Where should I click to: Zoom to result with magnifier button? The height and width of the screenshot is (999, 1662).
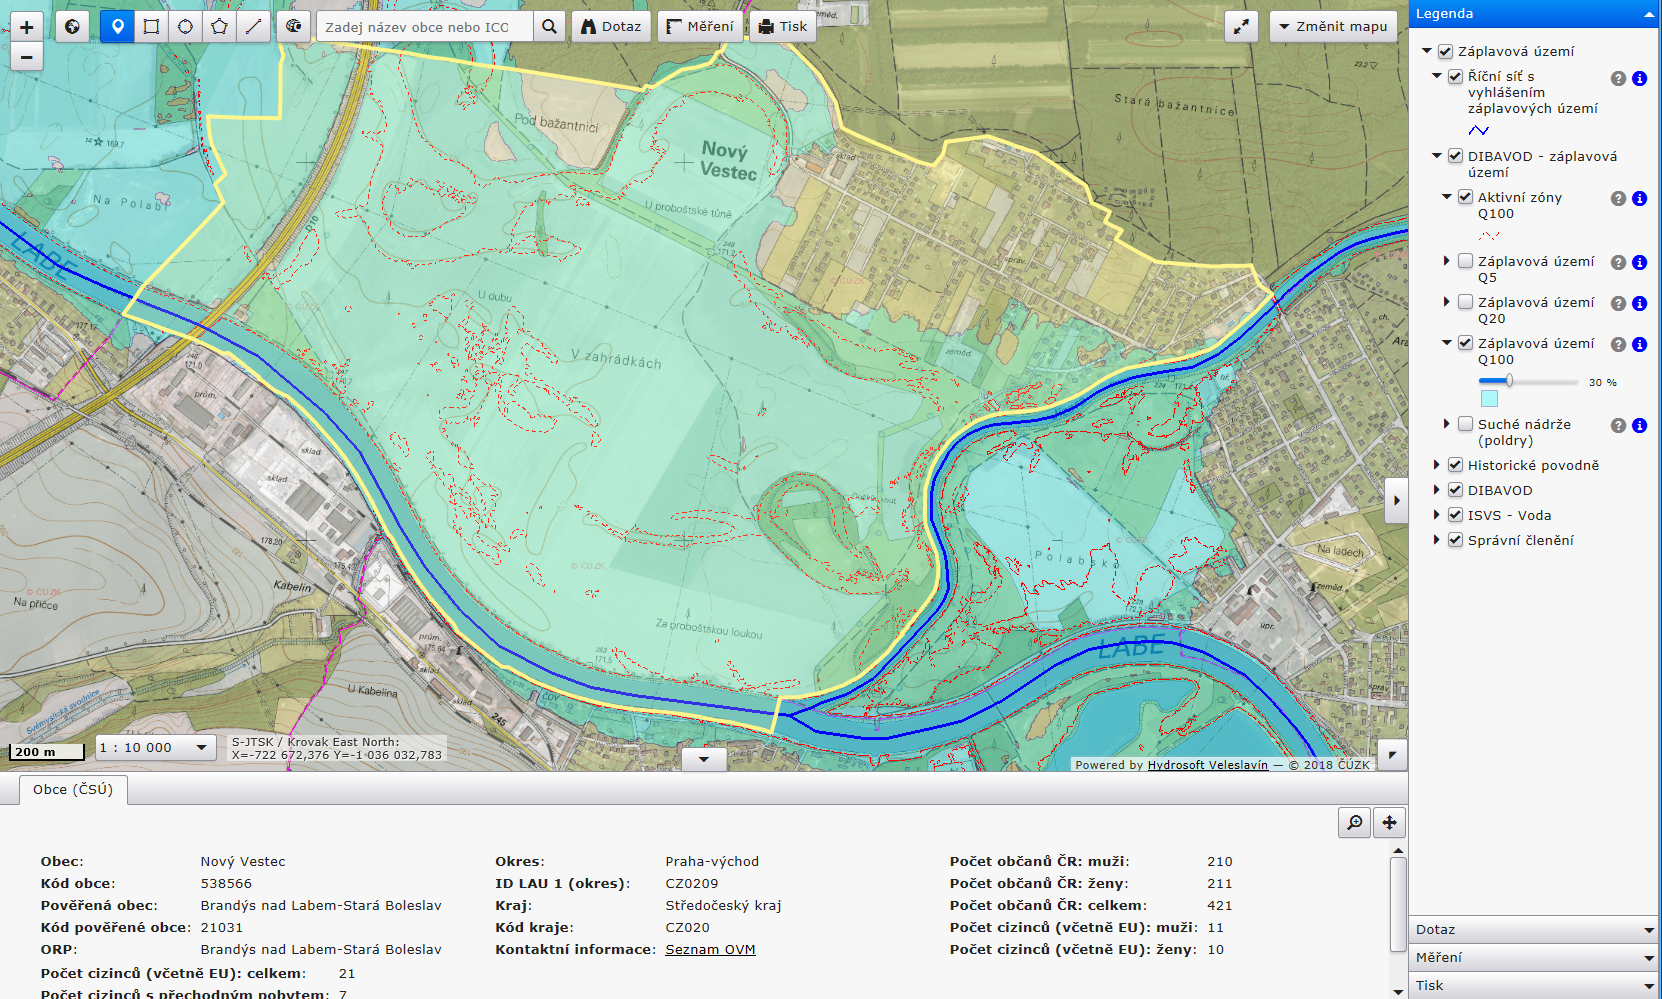coord(1355,822)
